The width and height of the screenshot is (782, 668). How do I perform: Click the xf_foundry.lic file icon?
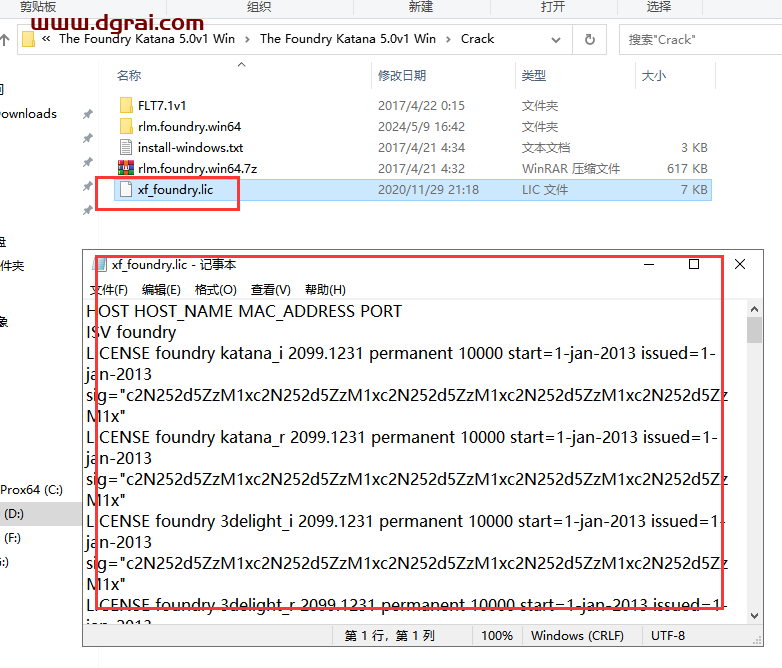point(126,189)
